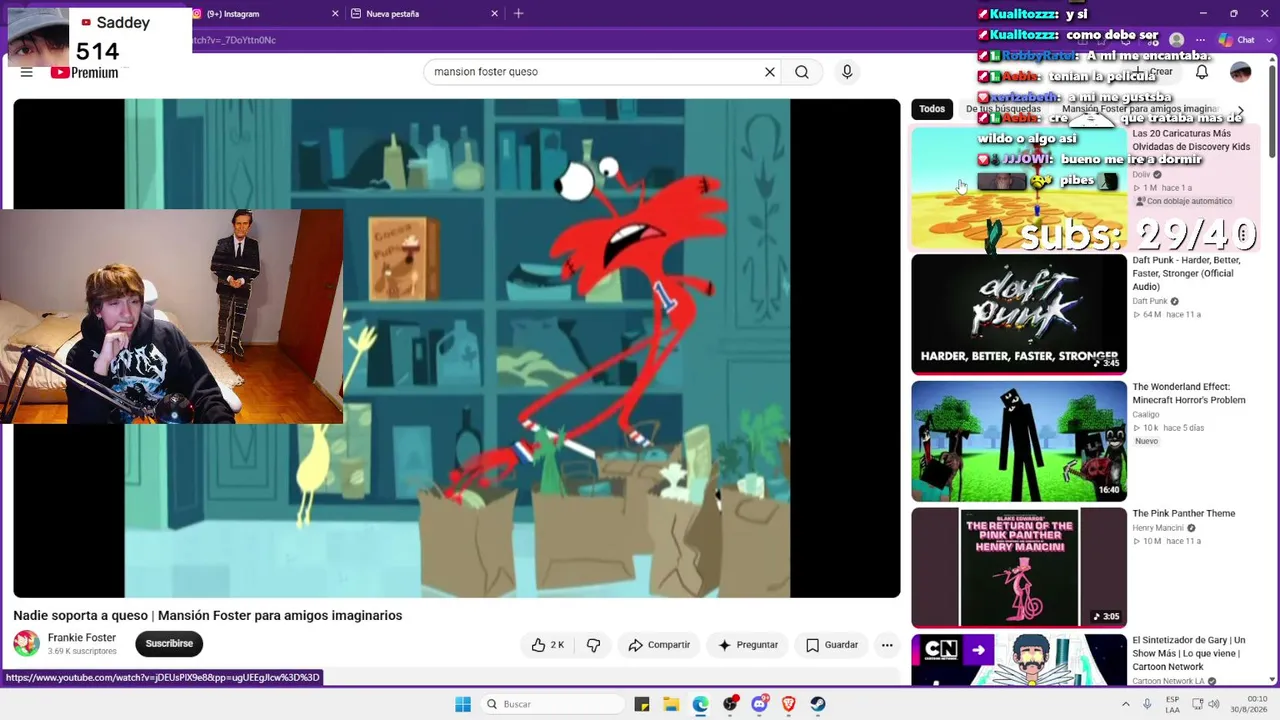1280x720 pixels.
Task: Open YouTube notifications bell
Action: (x=1202, y=72)
